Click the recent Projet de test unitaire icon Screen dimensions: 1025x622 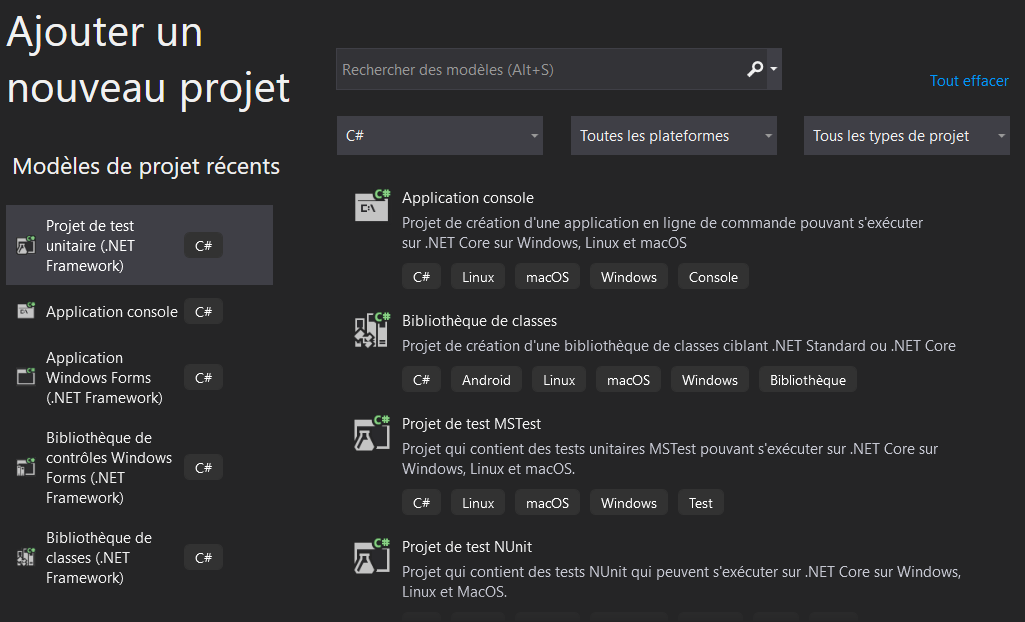26,246
